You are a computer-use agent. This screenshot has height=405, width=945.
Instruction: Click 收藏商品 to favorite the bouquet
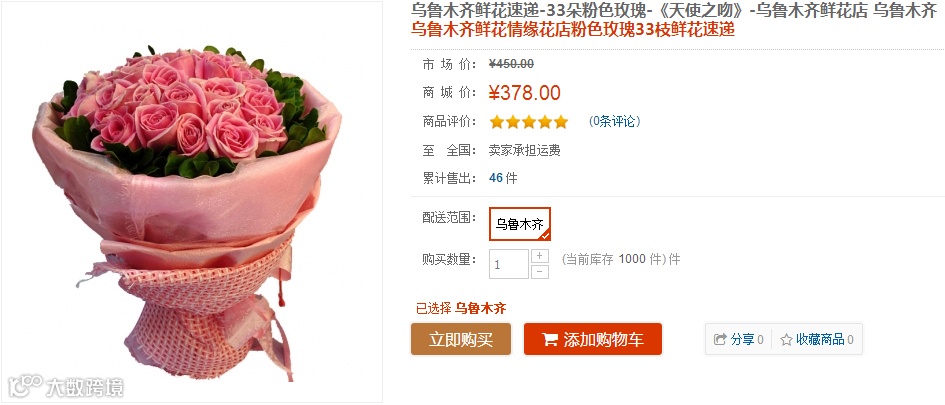click(820, 339)
